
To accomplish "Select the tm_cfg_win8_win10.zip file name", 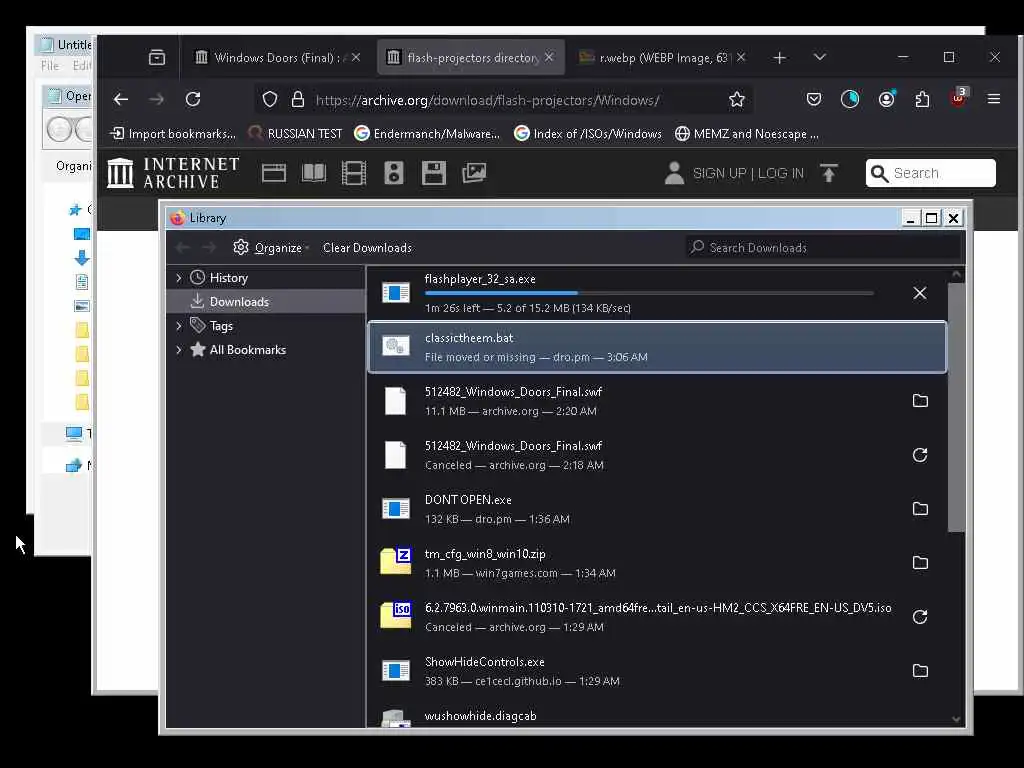I will (x=485, y=554).
